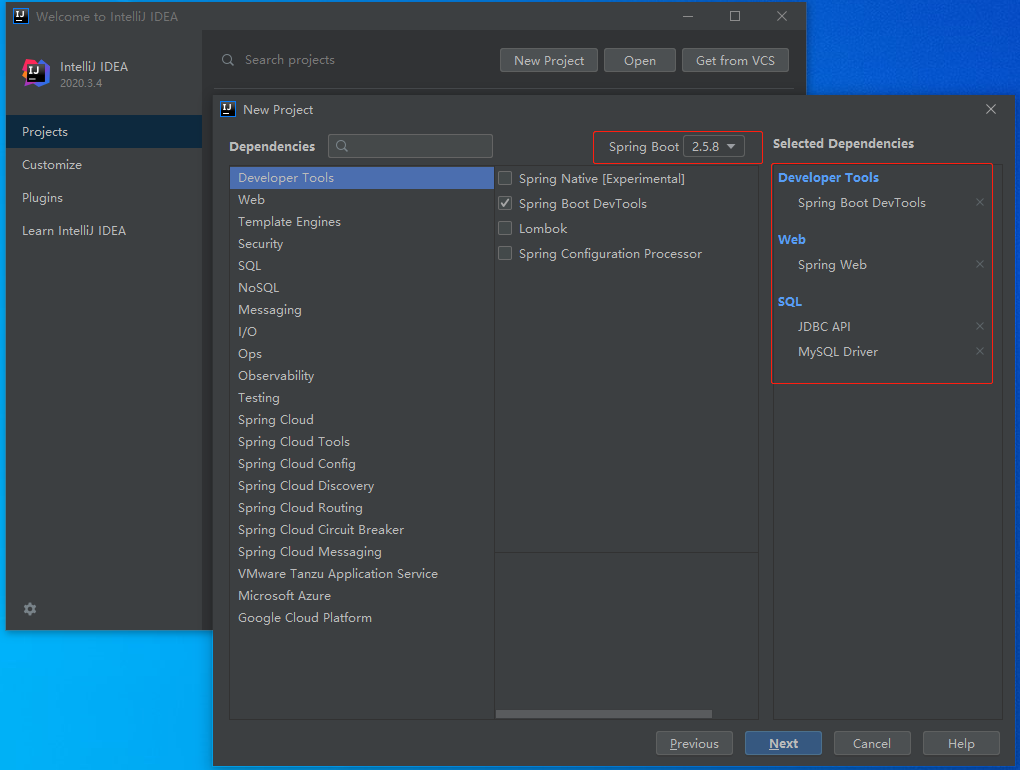Check Spring Configuration Processor

(505, 253)
